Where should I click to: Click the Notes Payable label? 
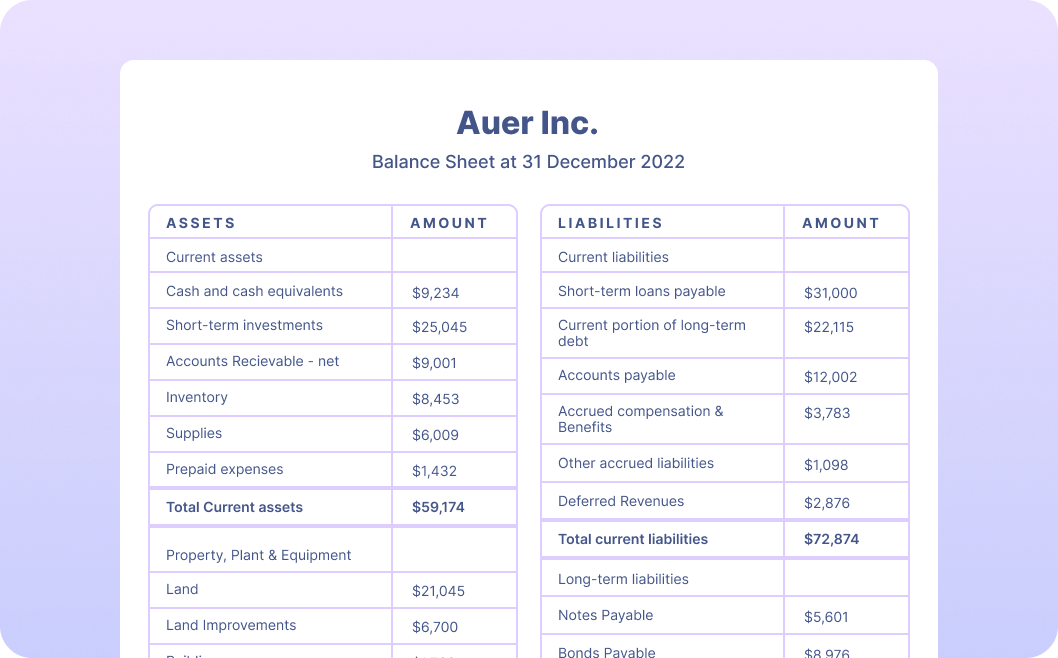(x=605, y=615)
